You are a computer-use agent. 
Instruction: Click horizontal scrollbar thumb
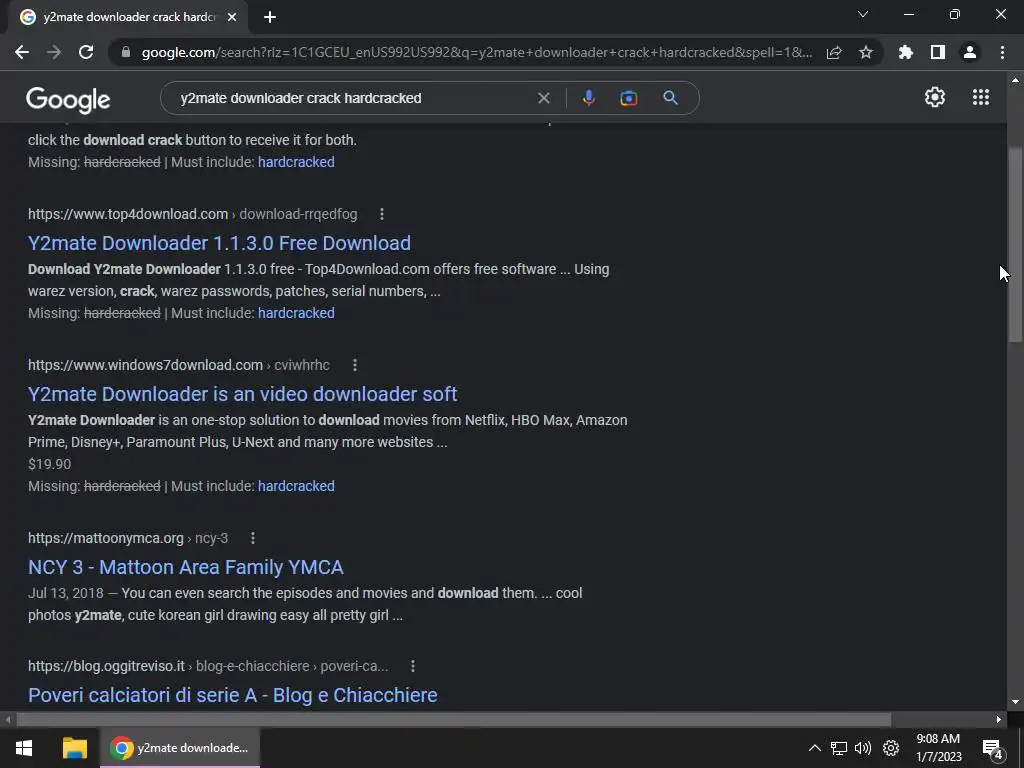(454, 720)
